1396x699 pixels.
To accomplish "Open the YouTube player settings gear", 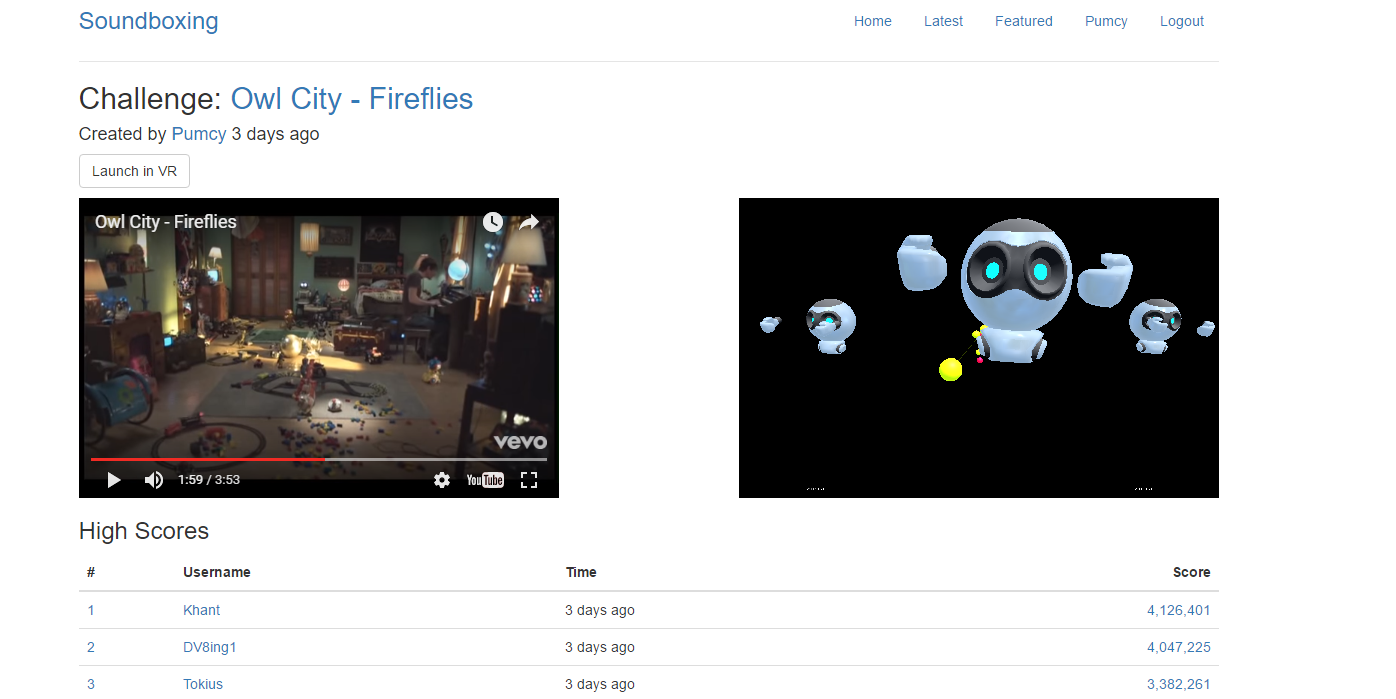I will click(x=442, y=480).
